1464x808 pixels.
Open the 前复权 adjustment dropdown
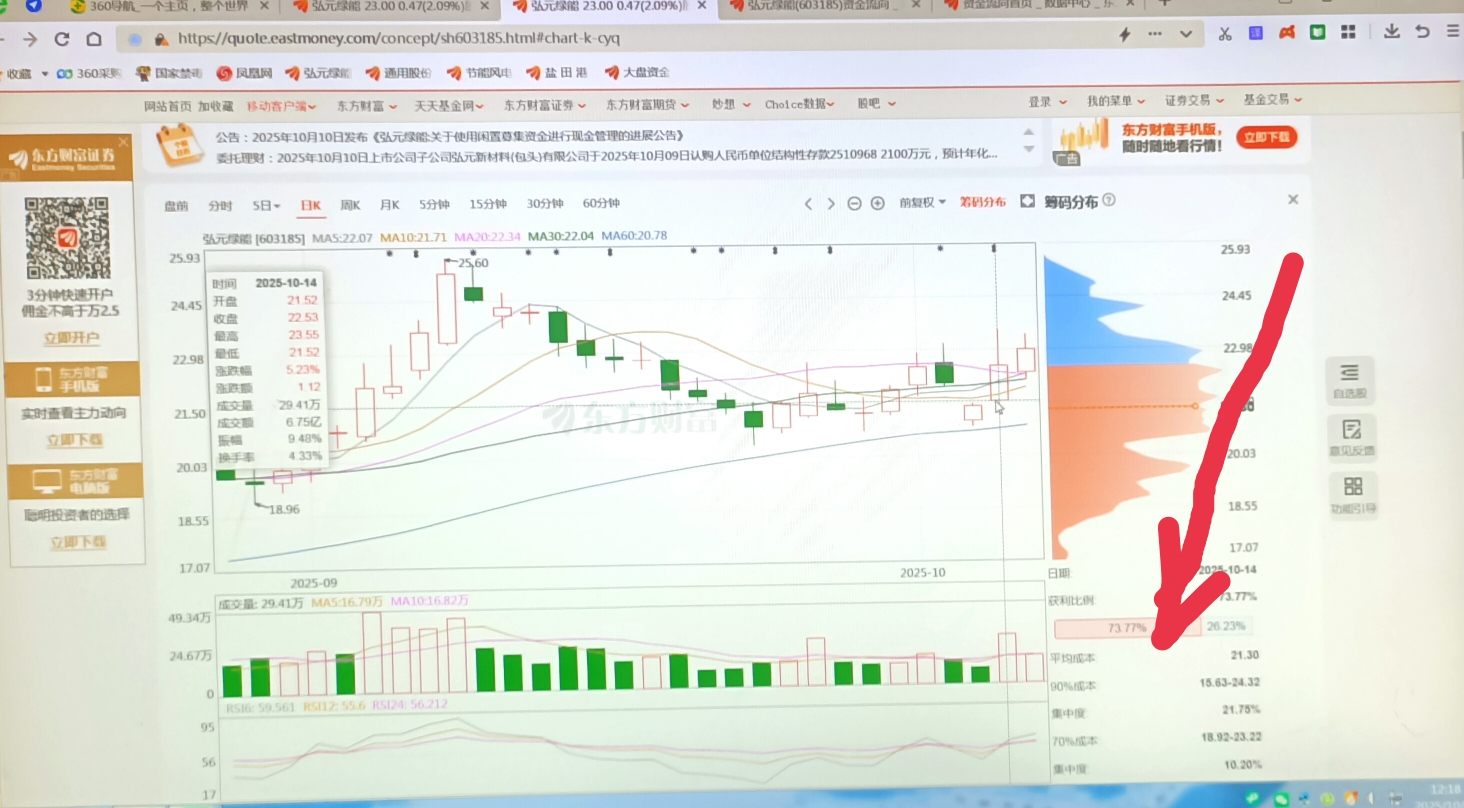pos(922,202)
